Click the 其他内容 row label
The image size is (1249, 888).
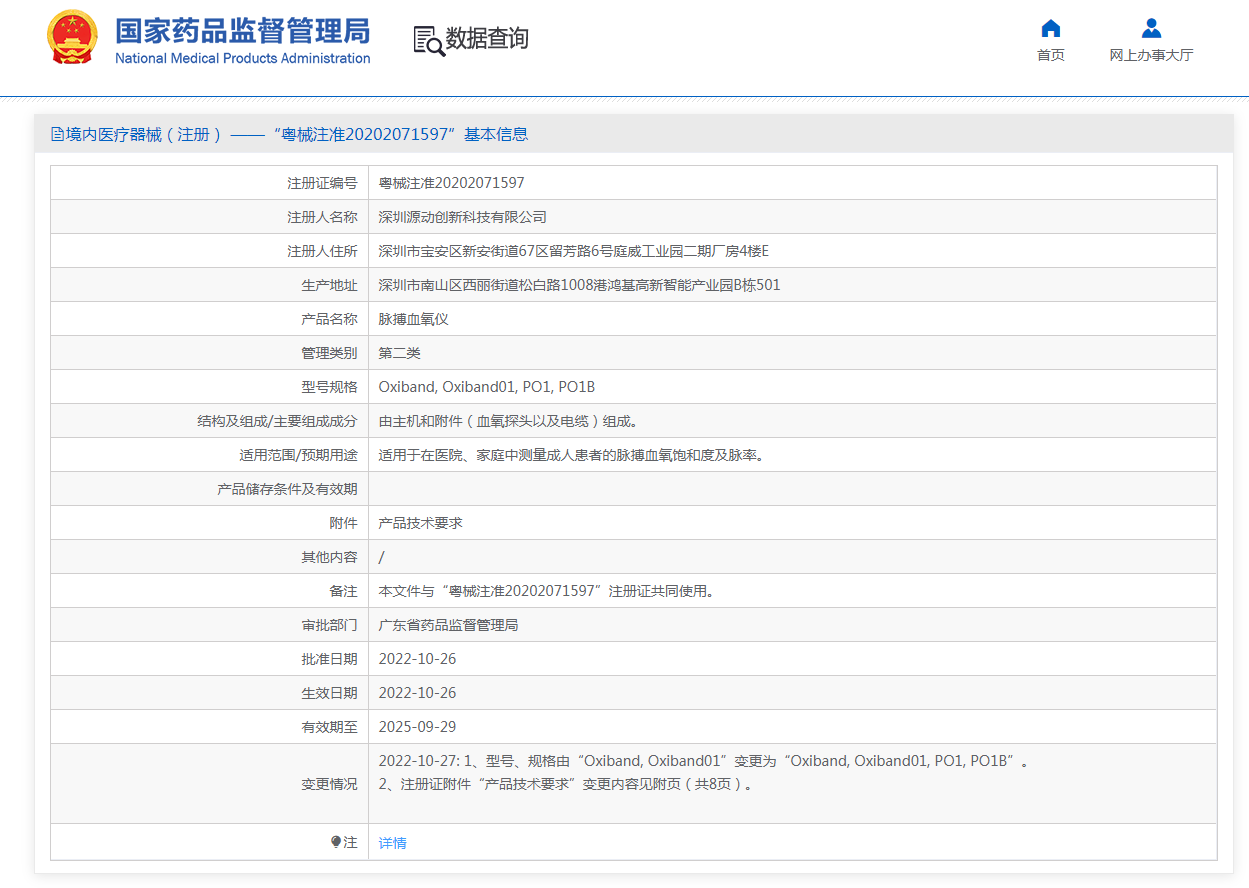click(329, 557)
